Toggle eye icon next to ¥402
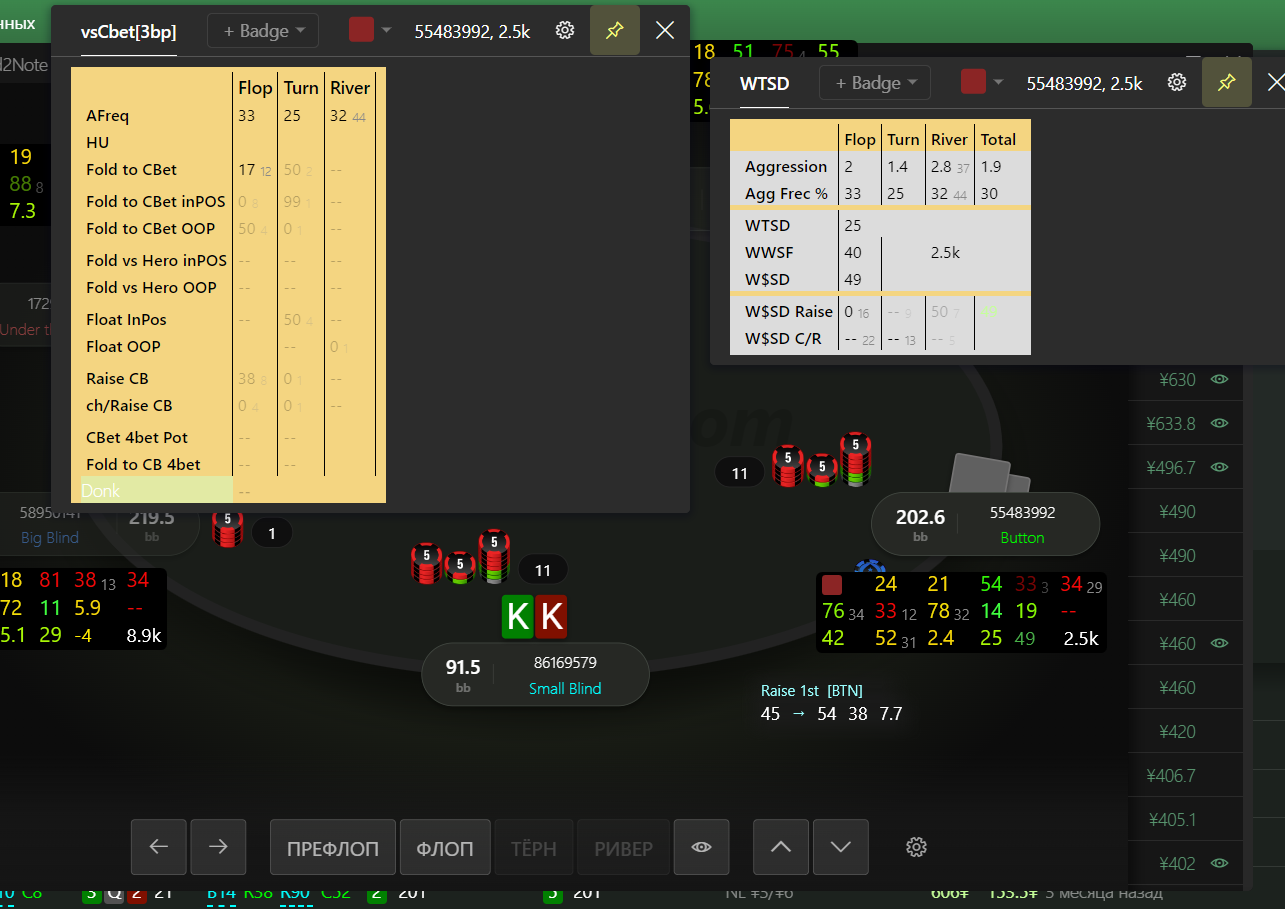 click(x=1219, y=863)
